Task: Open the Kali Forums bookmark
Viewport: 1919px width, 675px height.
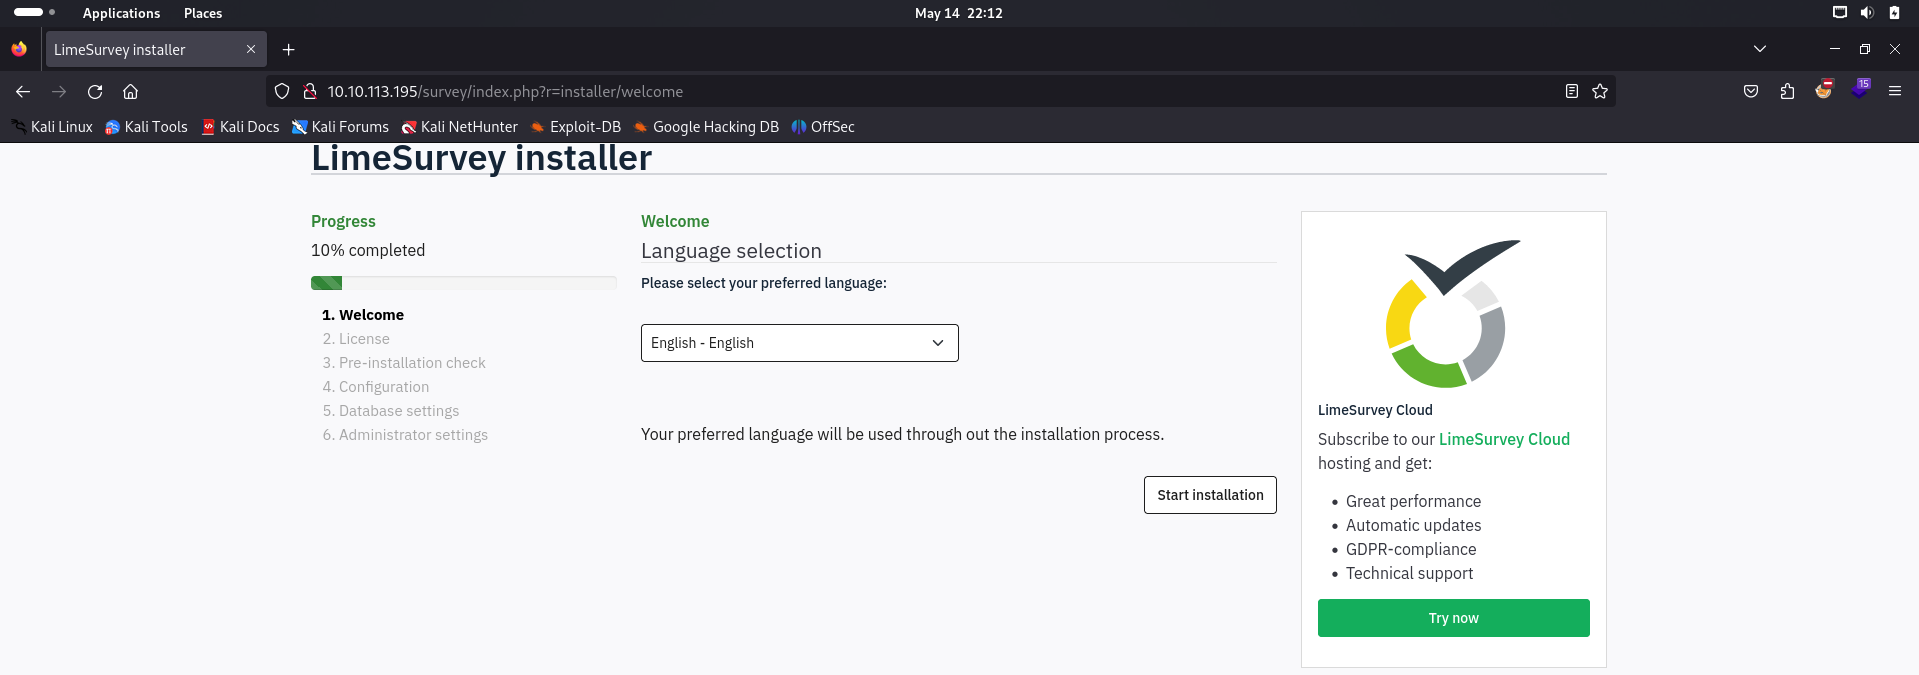Action: point(340,127)
